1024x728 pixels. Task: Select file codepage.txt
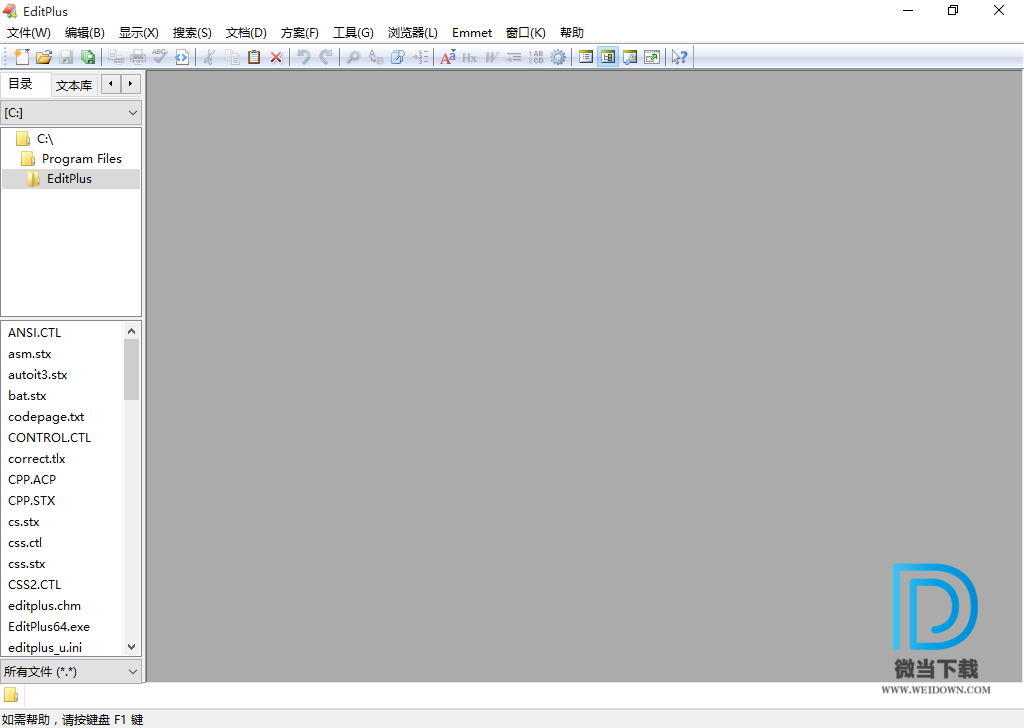[x=46, y=417]
